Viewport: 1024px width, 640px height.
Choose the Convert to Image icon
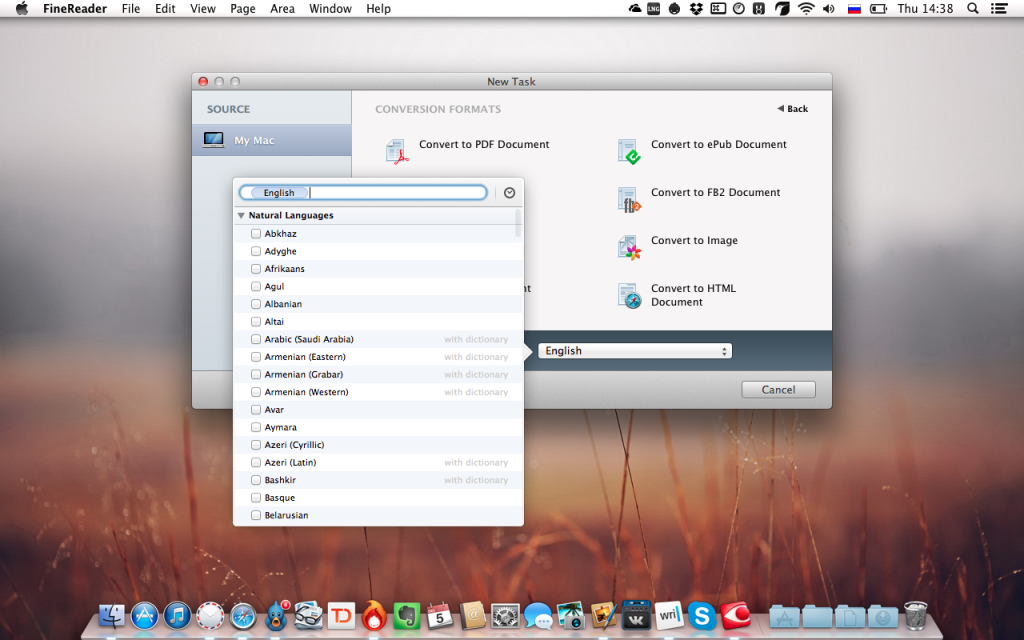tap(628, 247)
